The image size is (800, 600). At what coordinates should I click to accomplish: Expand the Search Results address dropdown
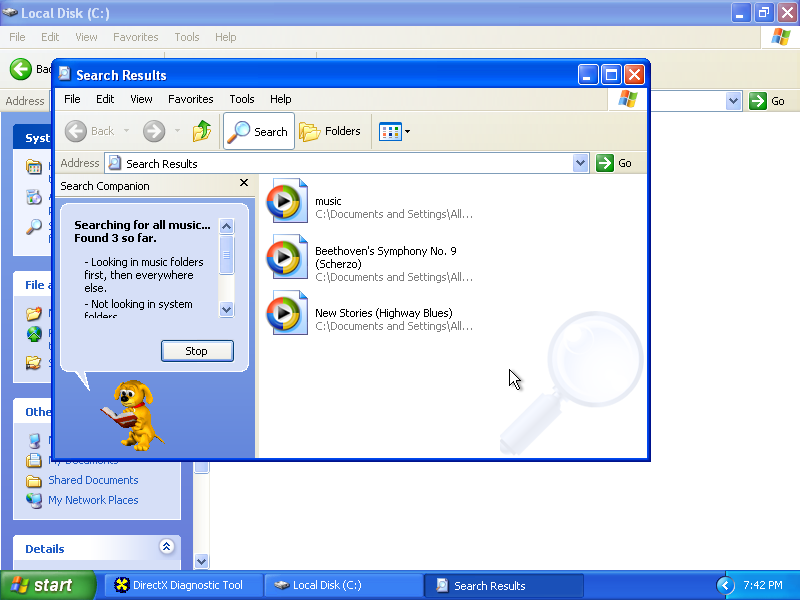581,163
